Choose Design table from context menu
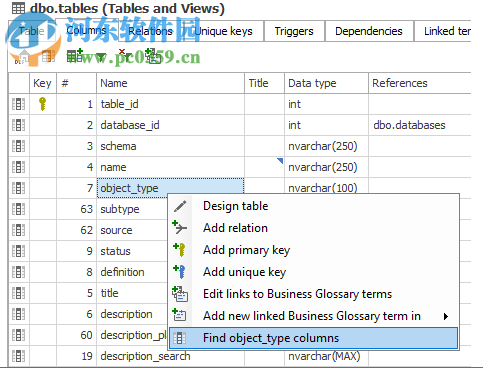The width and height of the screenshot is (483, 372). click(313, 206)
